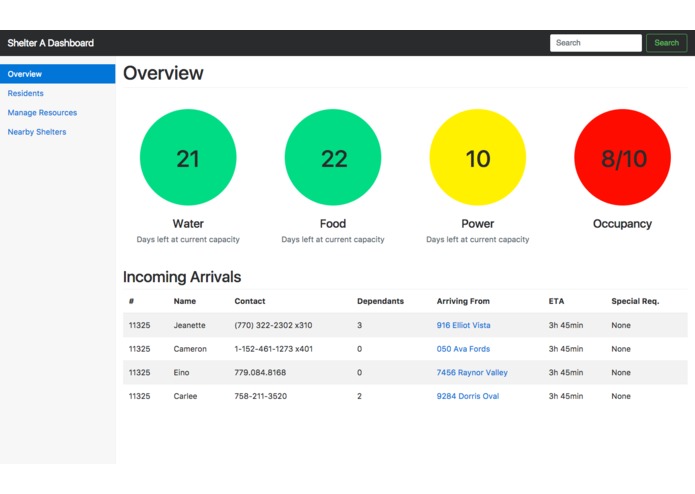This screenshot has height=494, width=695.
Task: Click the Special Req. column header
Action: click(x=635, y=301)
